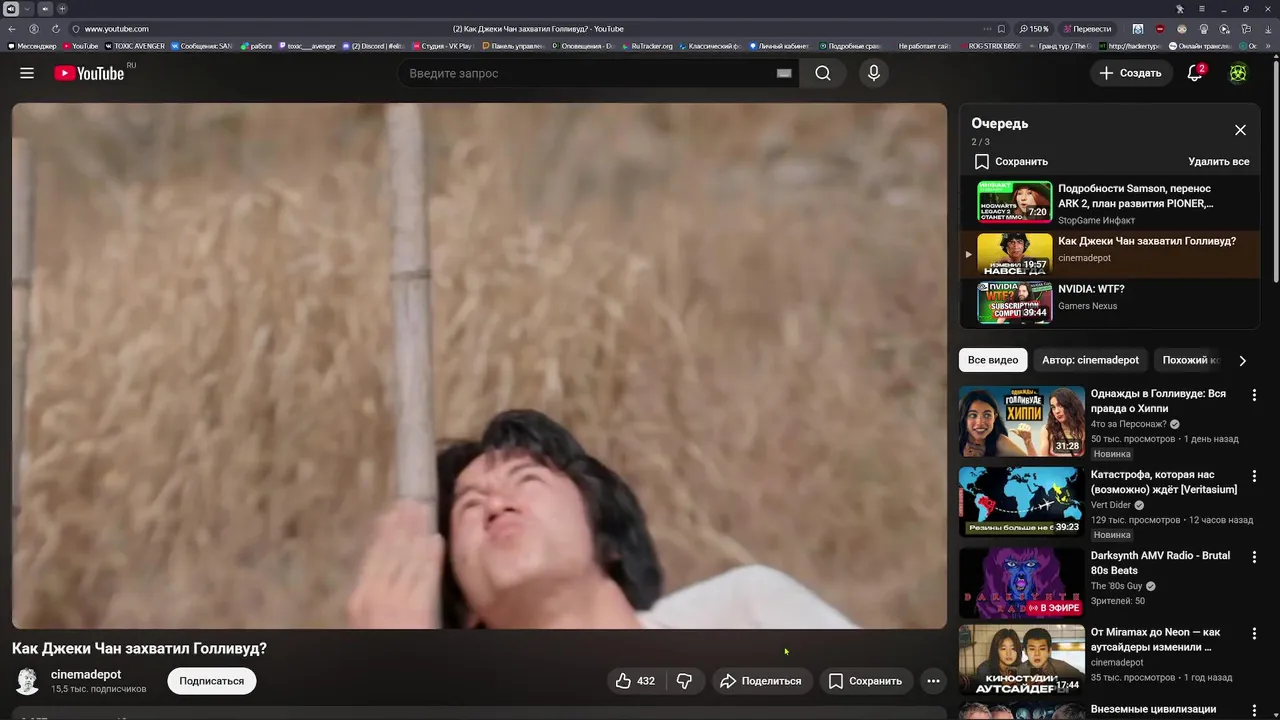
Task: Go to the YouTube home logo
Action: pos(89,73)
